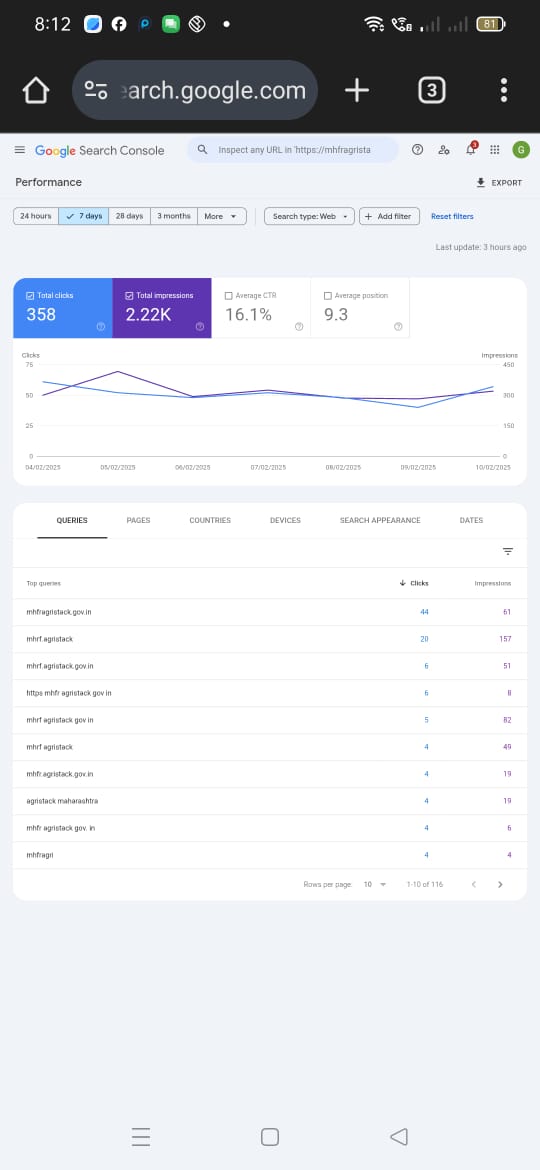Screen dimensions: 540x1170
Task: Click the Performance page heading
Action: click(x=48, y=182)
